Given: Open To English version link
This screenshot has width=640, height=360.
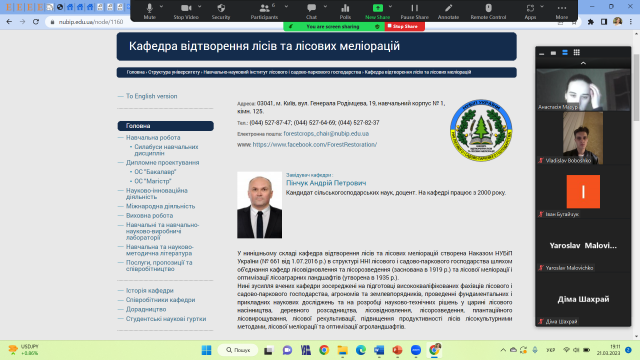Looking at the screenshot, I should click(151, 96).
